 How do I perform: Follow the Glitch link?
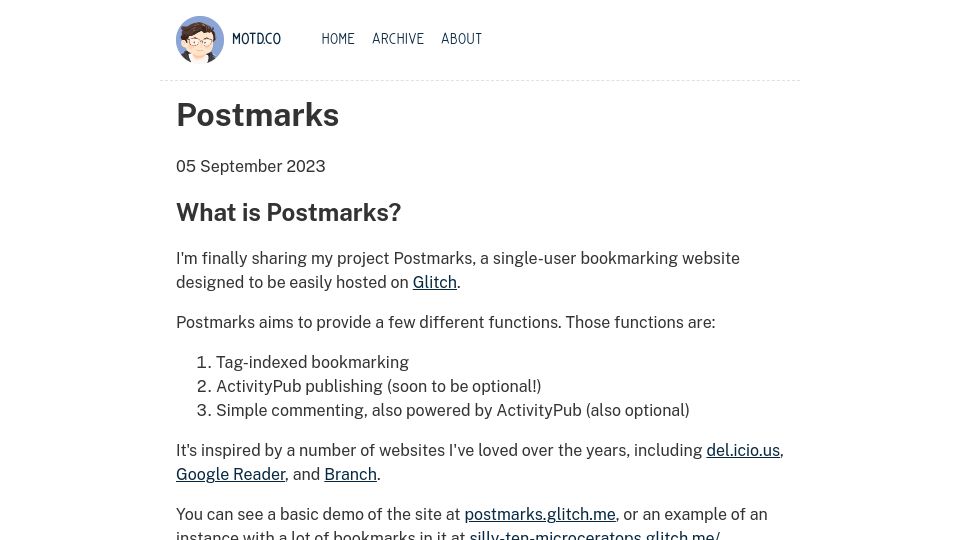(x=435, y=282)
